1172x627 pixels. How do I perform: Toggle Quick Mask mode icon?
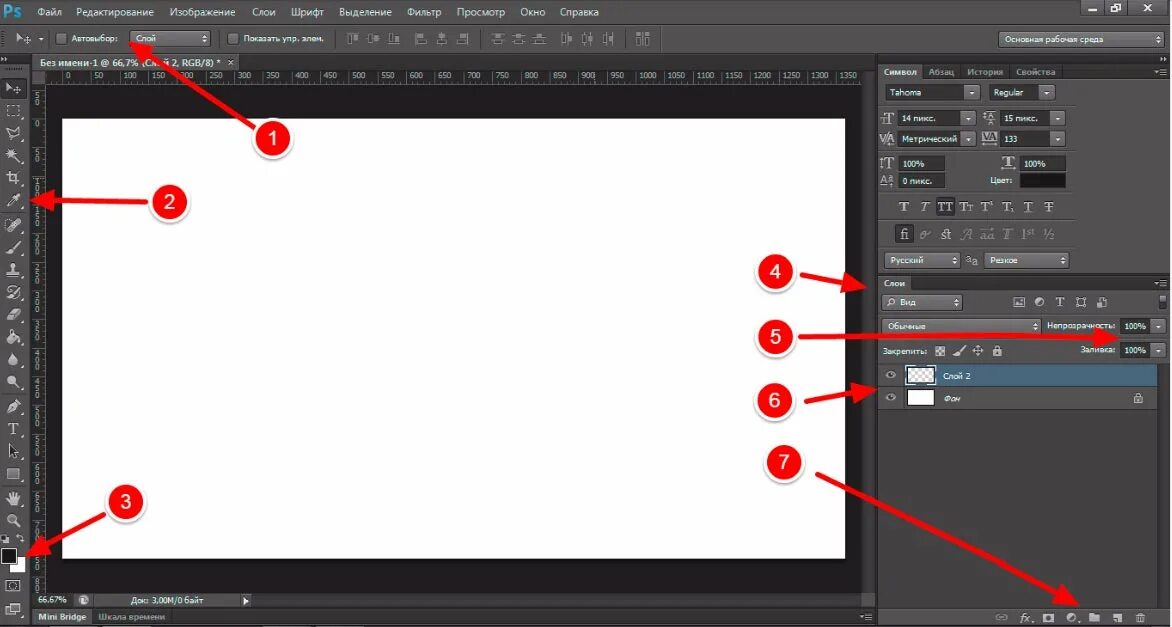[x=13, y=586]
